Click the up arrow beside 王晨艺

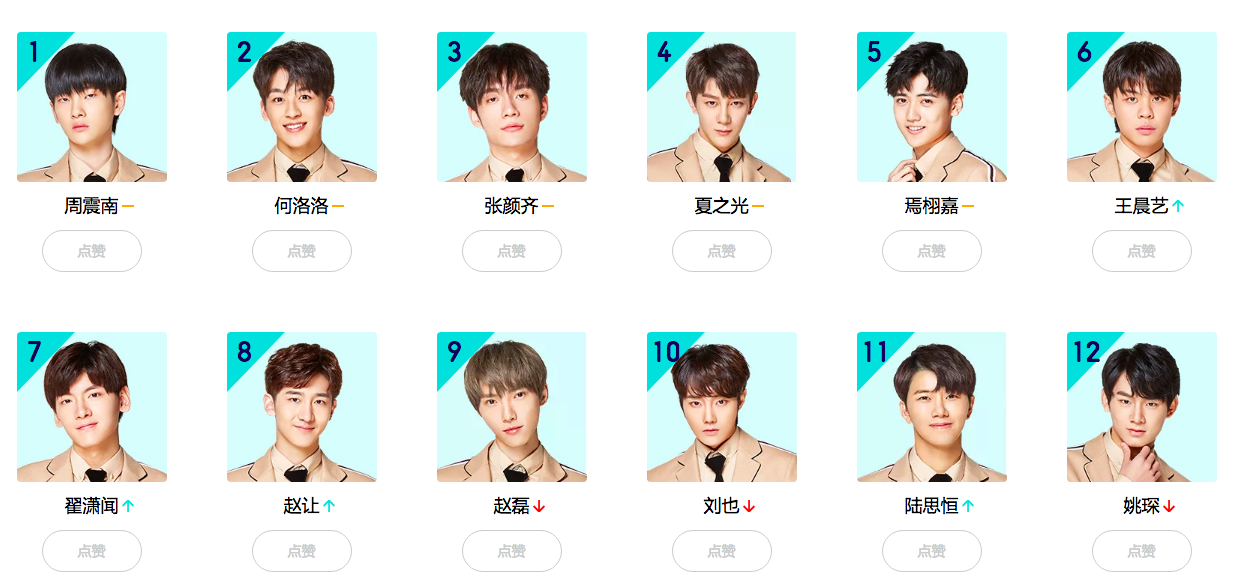pyautogui.click(x=1178, y=207)
